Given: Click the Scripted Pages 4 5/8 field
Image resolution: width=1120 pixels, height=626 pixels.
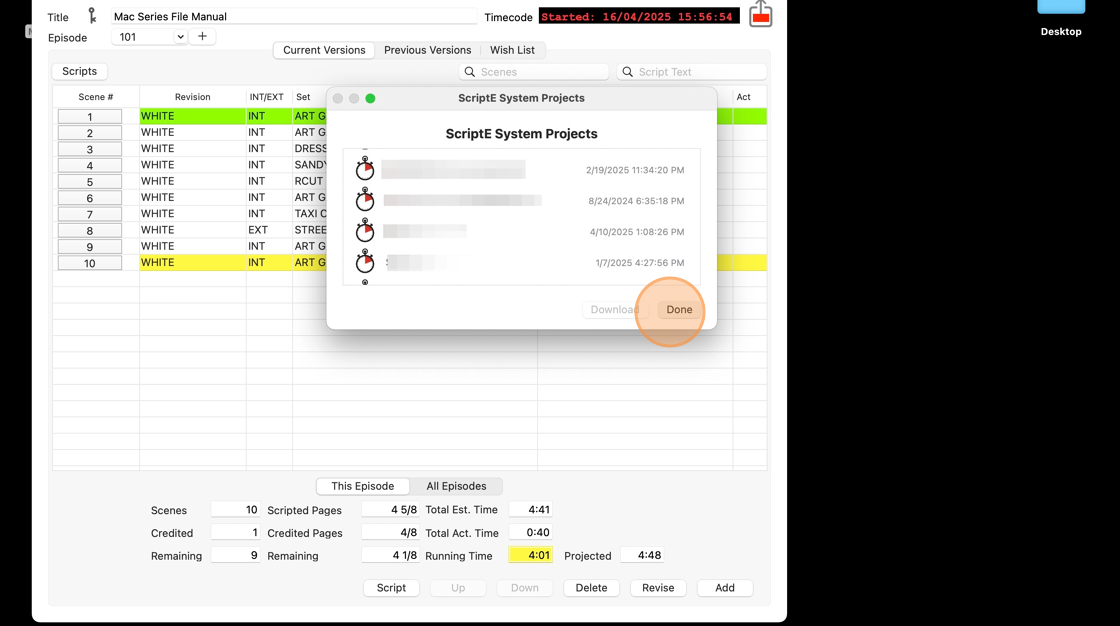Looking at the screenshot, I should click(x=390, y=510).
